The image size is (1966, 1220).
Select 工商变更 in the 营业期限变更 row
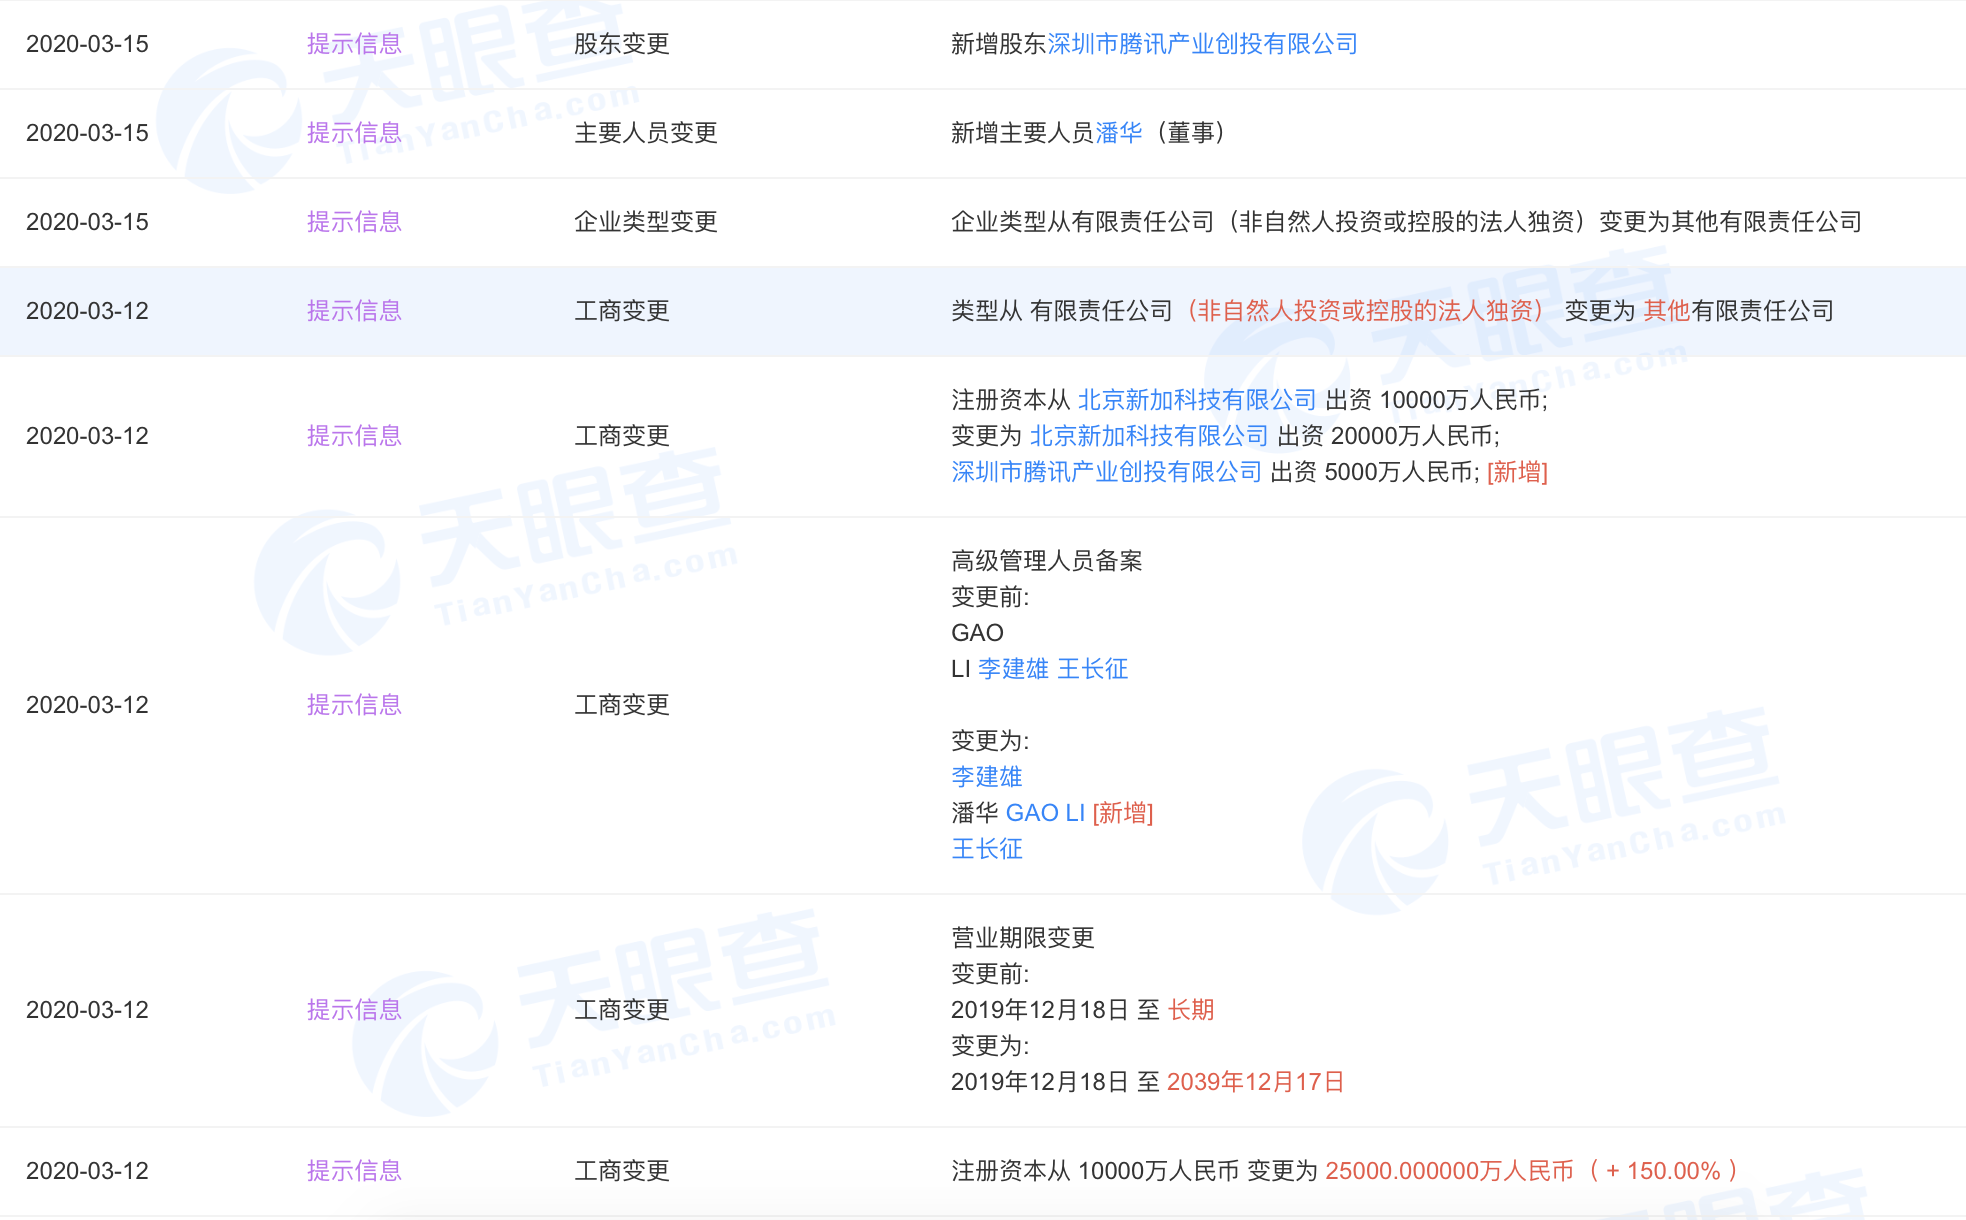point(622,1010)
